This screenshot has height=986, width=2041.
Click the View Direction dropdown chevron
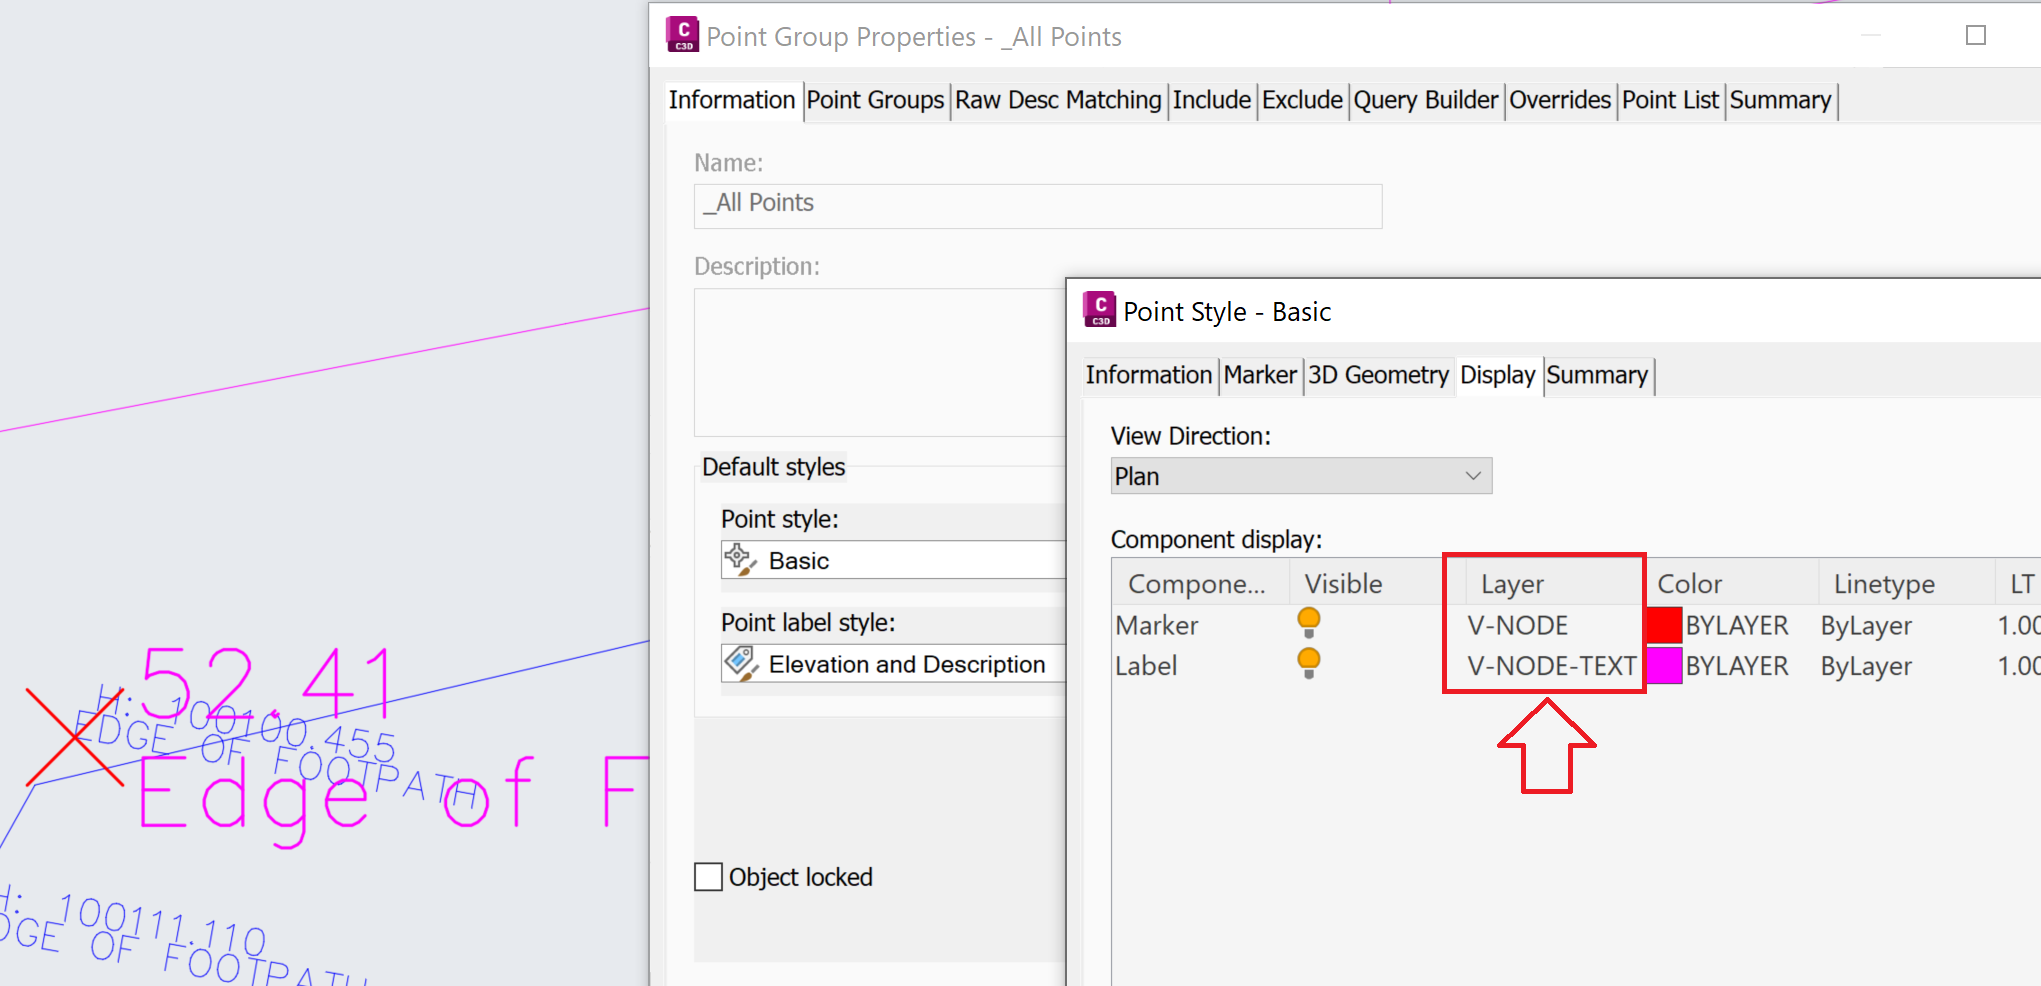[1472, 476]
